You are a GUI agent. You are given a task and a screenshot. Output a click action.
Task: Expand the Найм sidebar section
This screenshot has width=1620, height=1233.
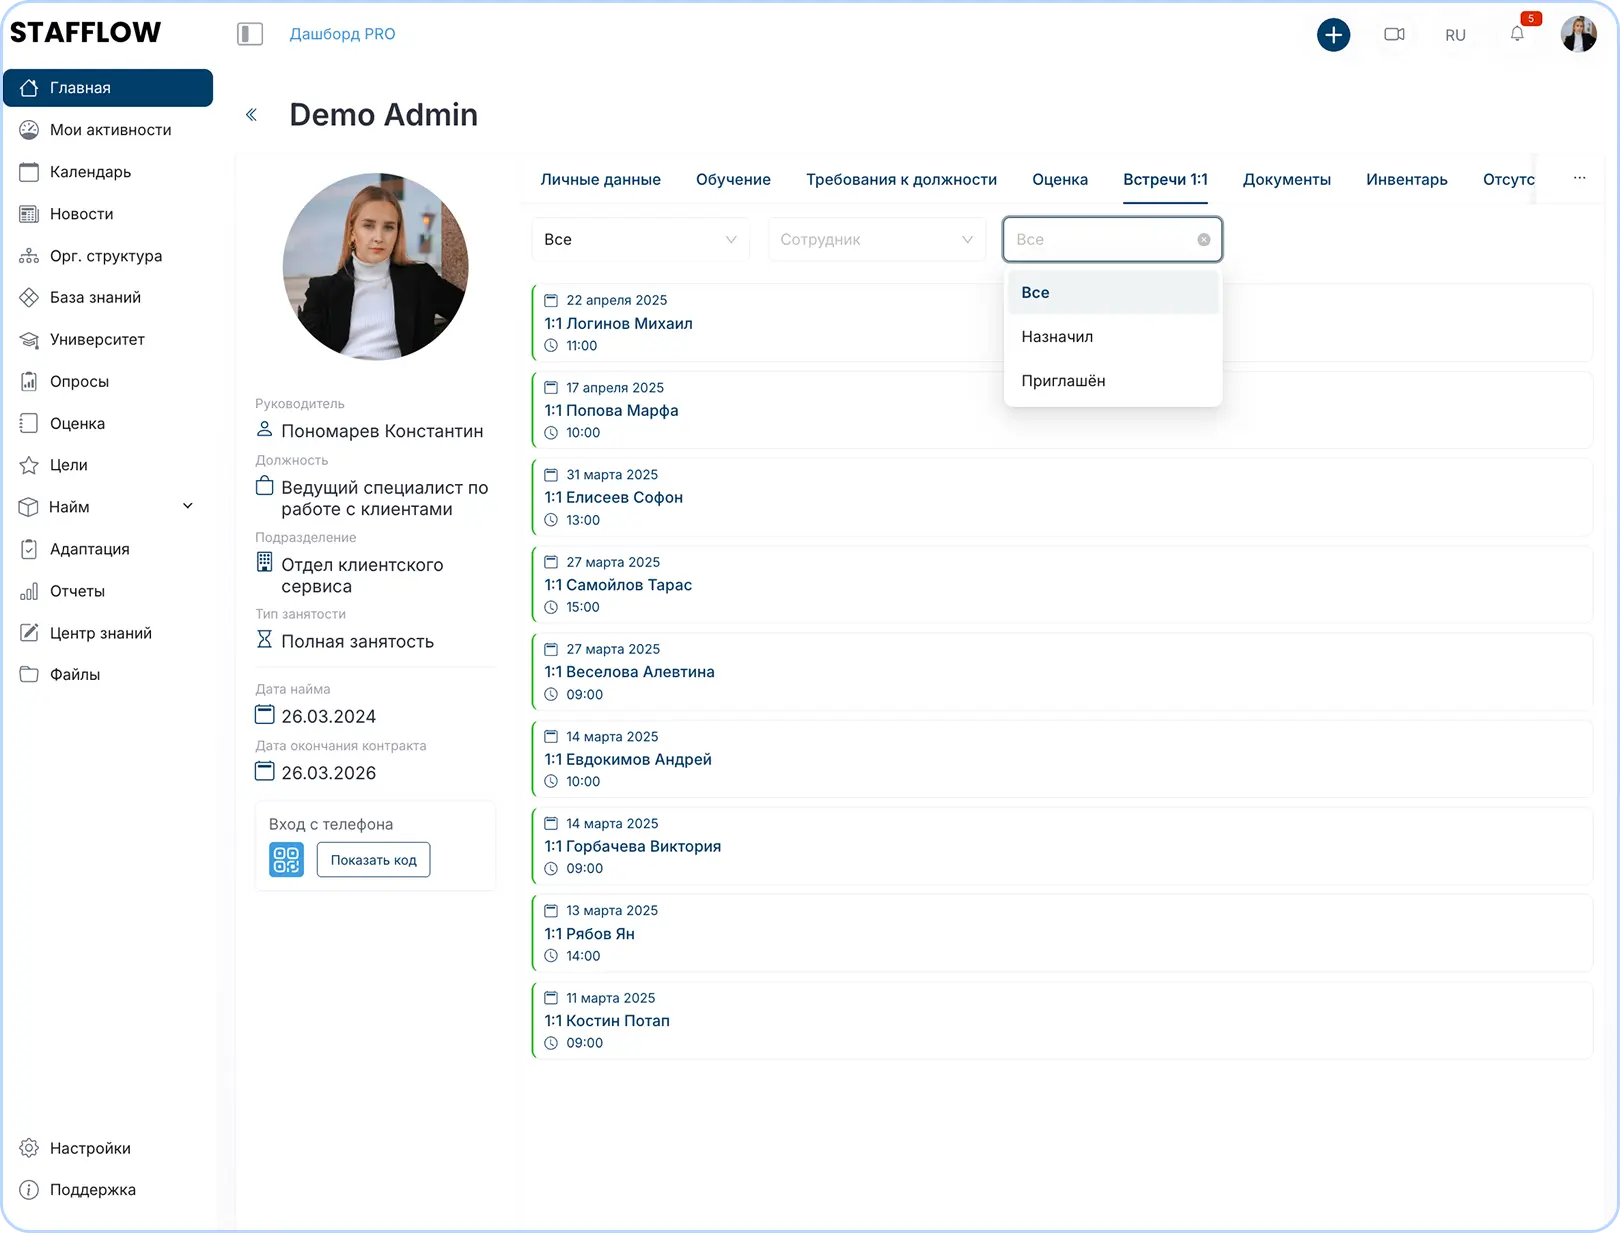(187, 507)
